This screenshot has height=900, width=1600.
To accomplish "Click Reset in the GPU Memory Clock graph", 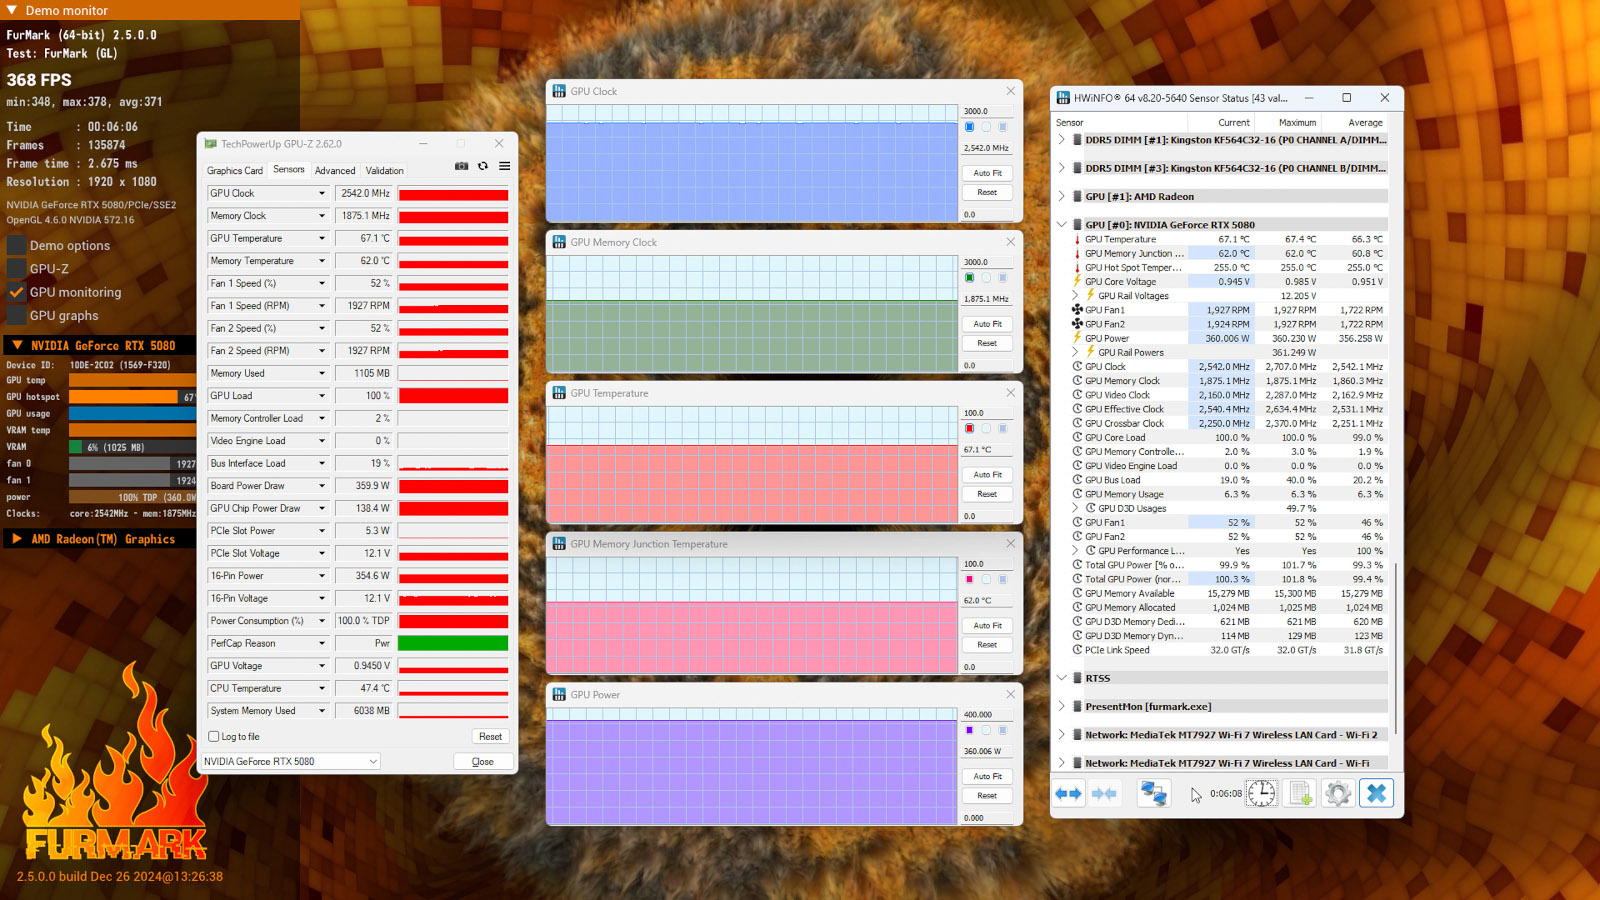I will pyautogui.click(x=987, y=343).
